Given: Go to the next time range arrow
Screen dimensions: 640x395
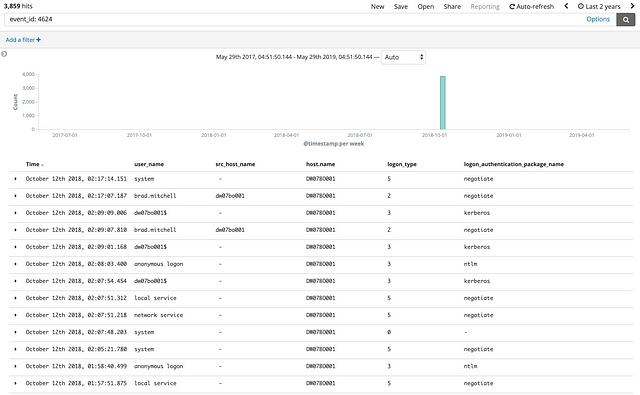Looking at the screenshot, I should coord(633,6).
